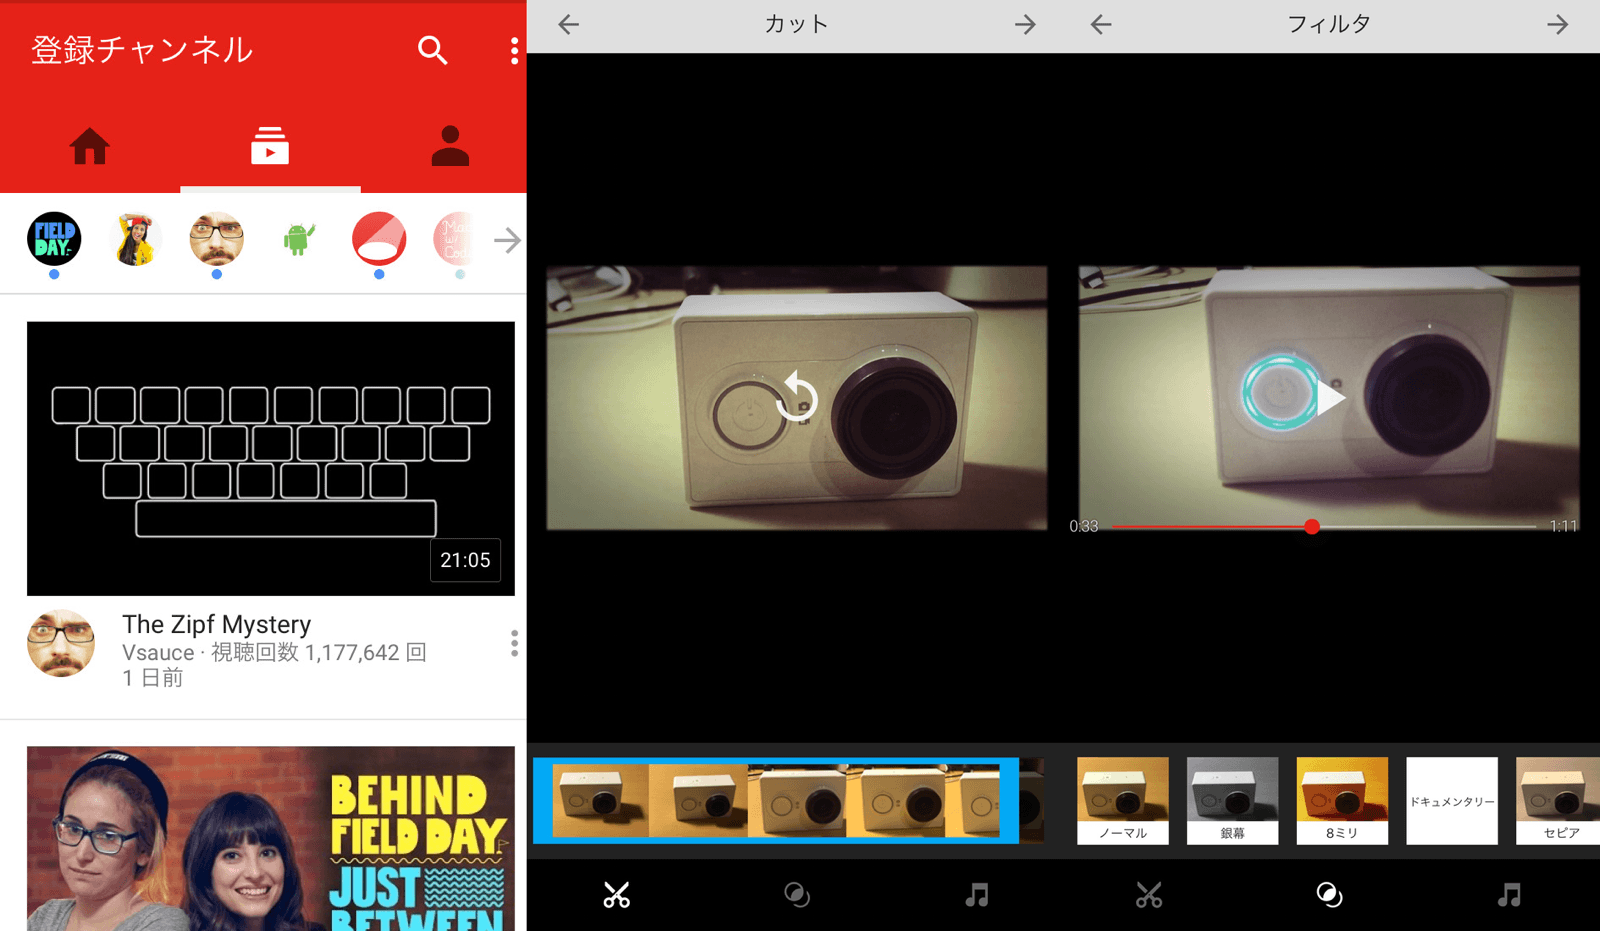The height and width of the screenshot is (931, 1600).
Task: Open the woman-in-yellow channel avatar
Action: coord(135,239)
